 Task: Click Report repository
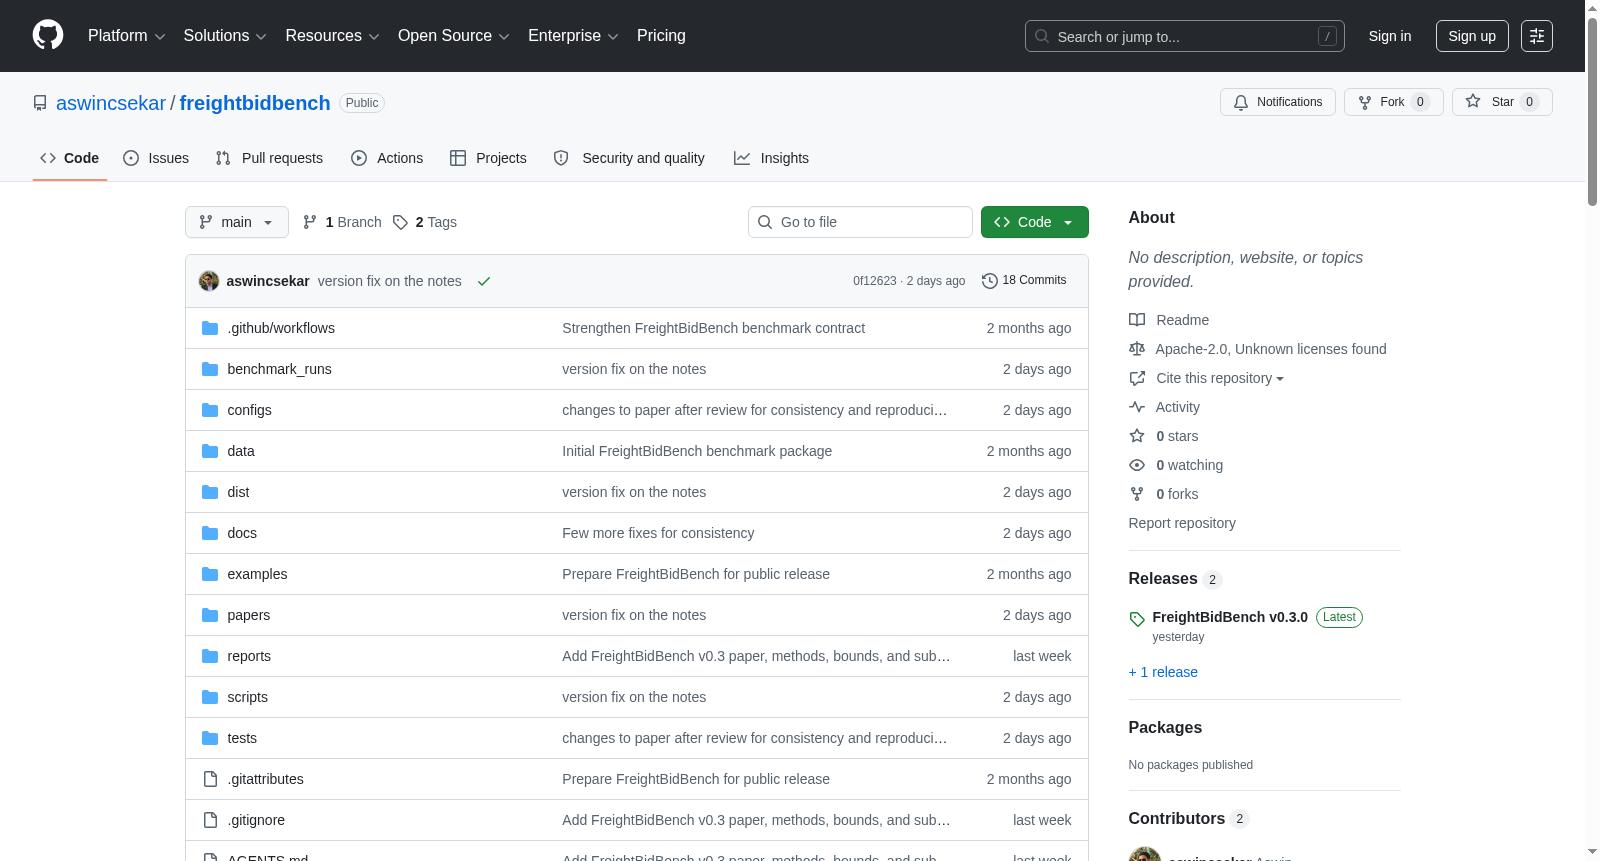(1182, 523)
